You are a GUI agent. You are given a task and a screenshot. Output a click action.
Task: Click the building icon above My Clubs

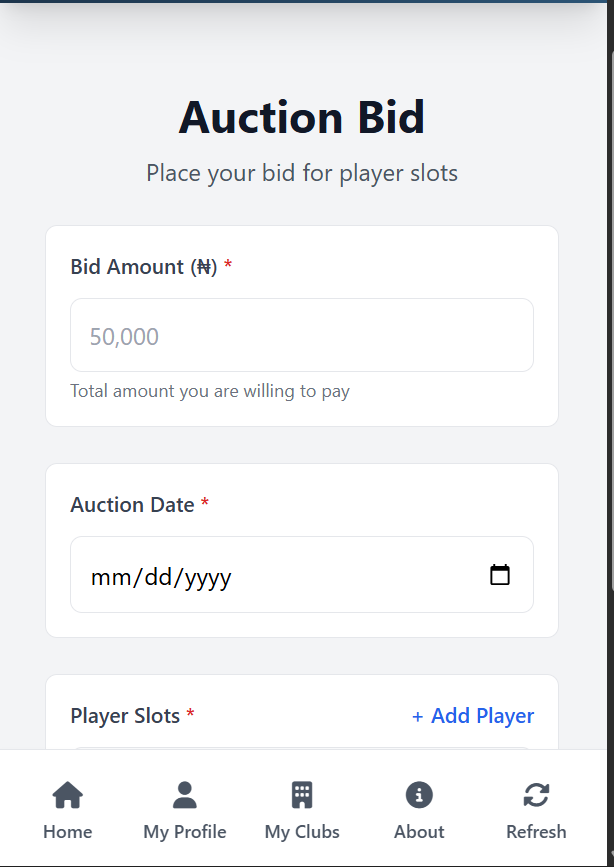click(x=302, y=794)
